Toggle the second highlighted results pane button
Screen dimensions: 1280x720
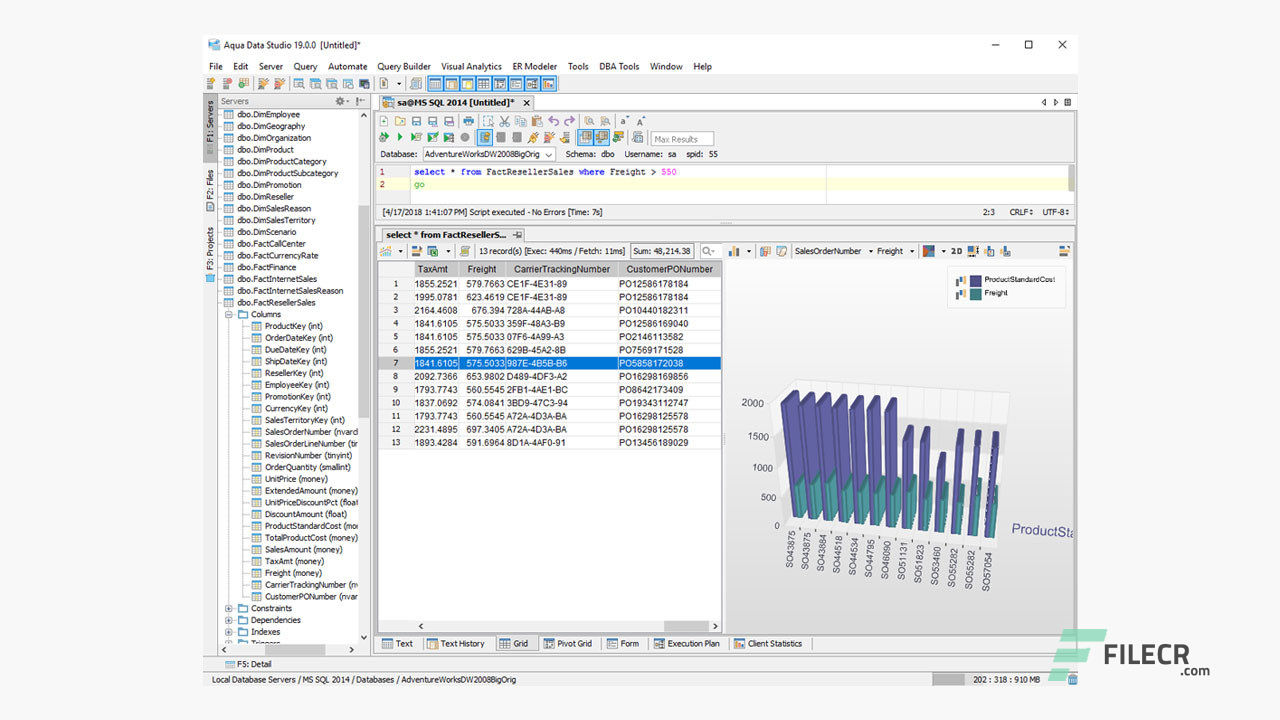(x=602, y=137)
